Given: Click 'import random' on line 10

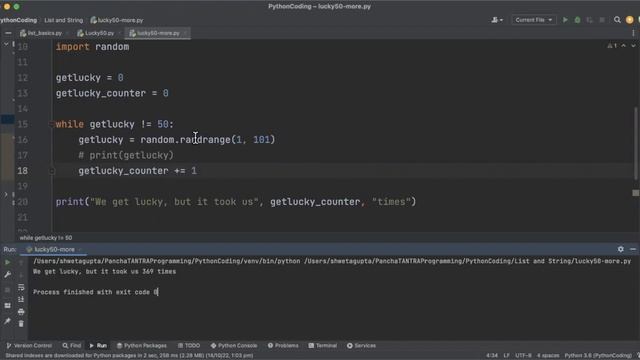Looking at the screenshot, I should pos(92,47).
